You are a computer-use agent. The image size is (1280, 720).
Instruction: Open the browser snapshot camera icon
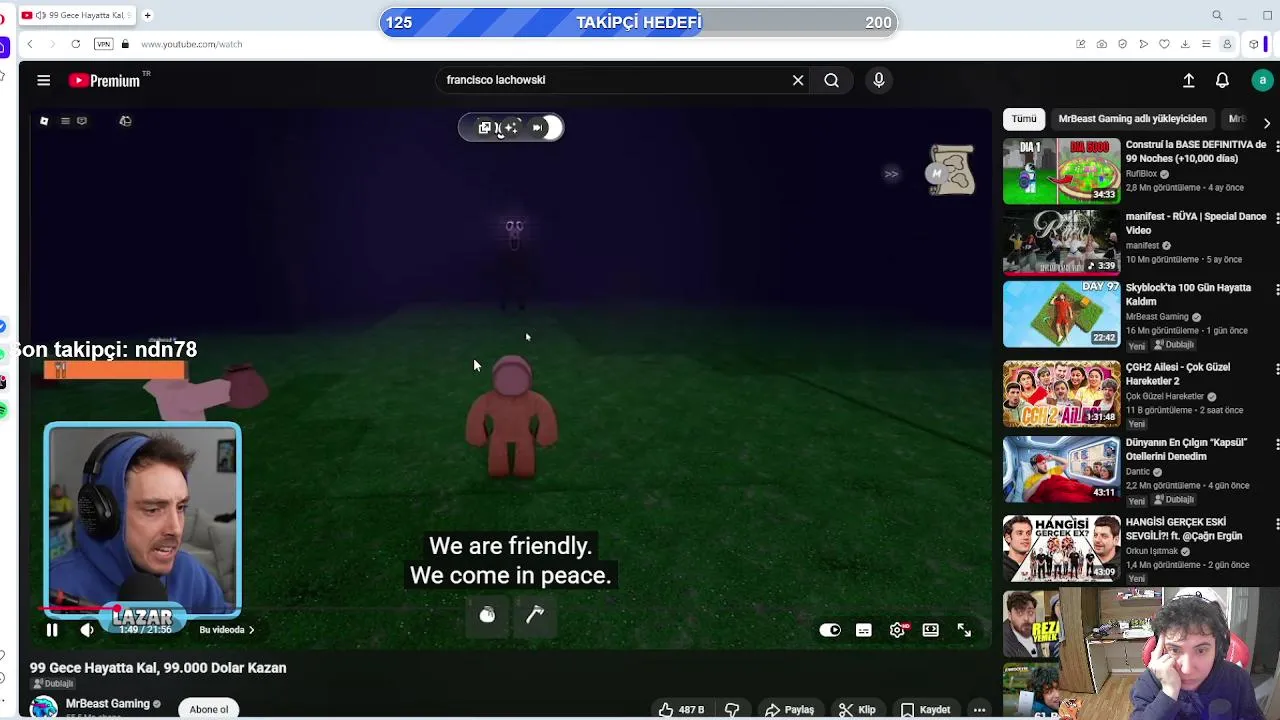pyautogui.click(x=1101, y=44)
